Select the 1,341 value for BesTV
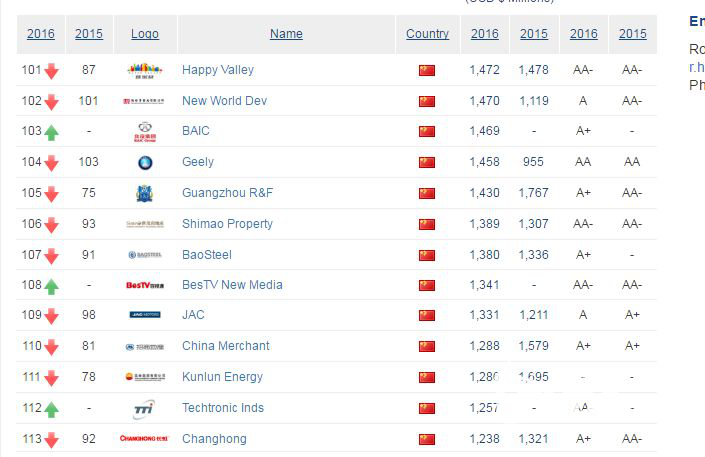This screenshot has width=705, height=457. pyautogui.click(x=485, y=285)
